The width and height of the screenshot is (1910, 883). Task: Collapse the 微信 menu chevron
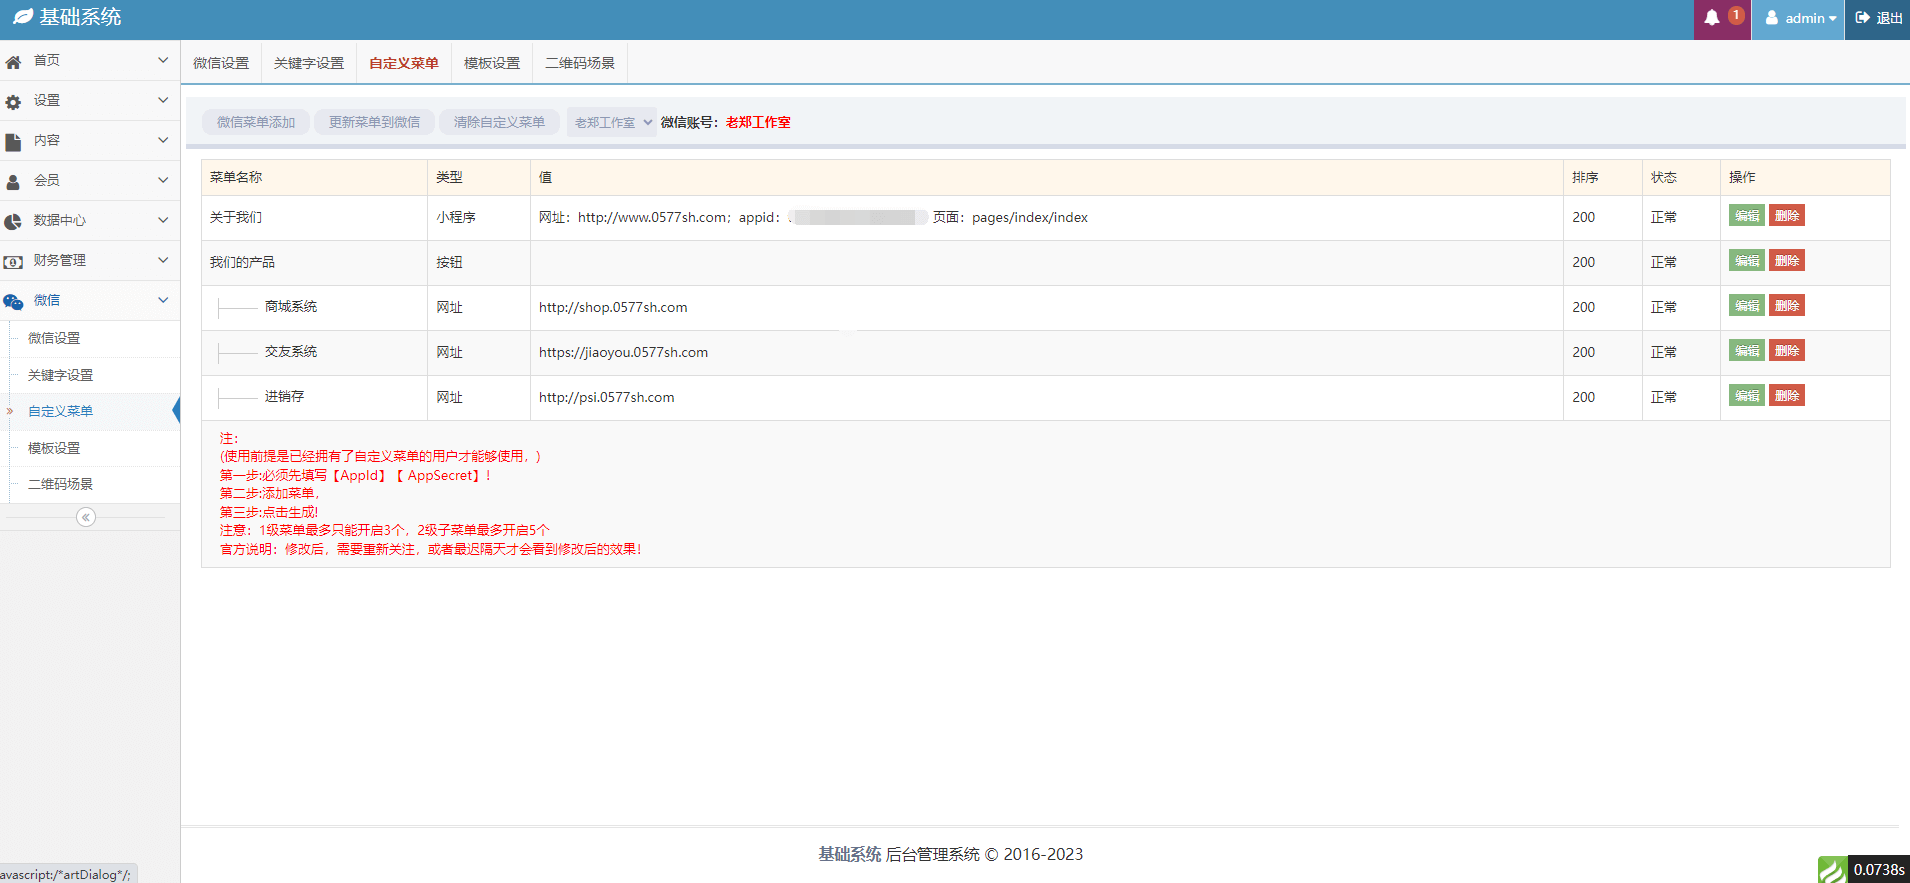pos(163,300)
